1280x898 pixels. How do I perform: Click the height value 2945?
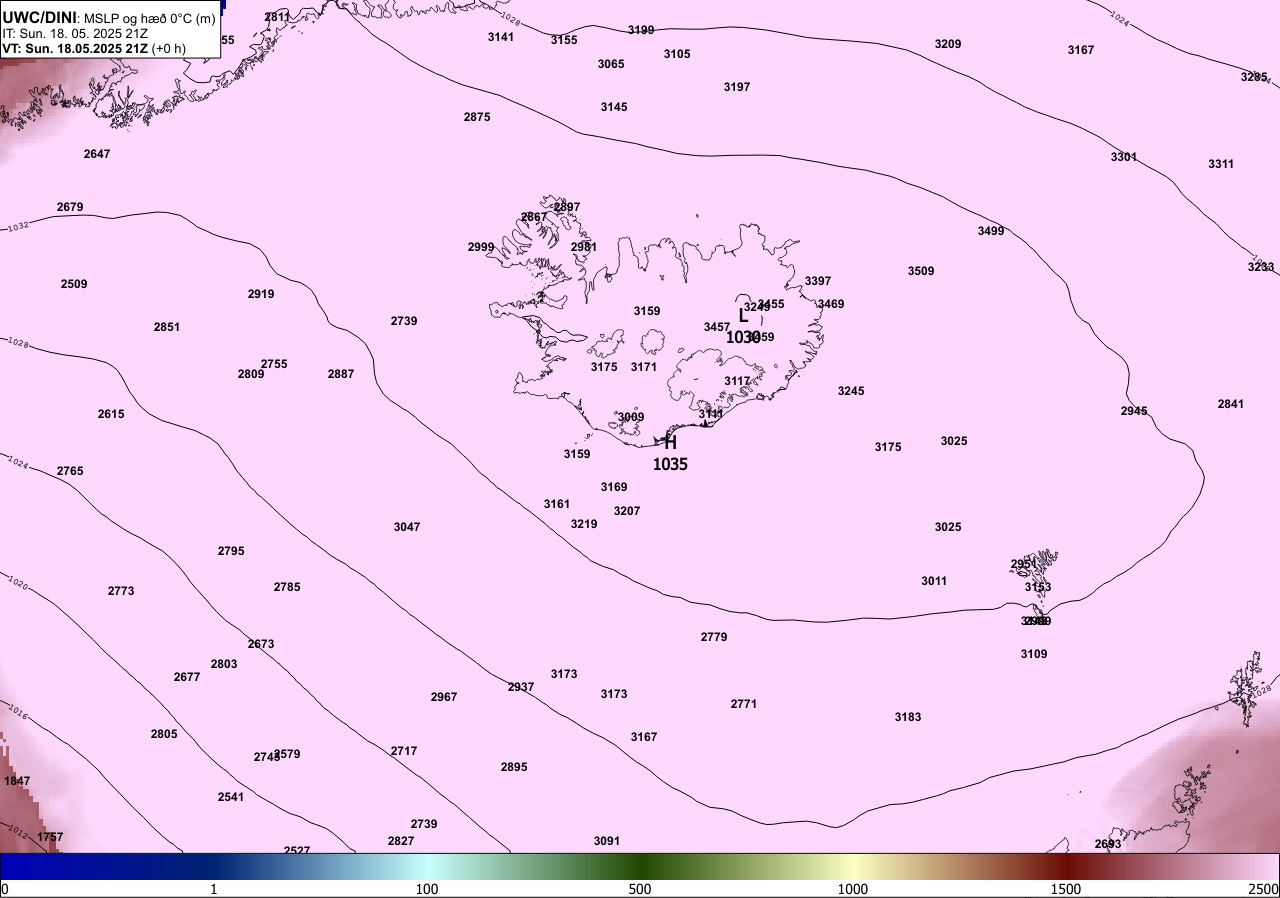[x=1134, y=411]
